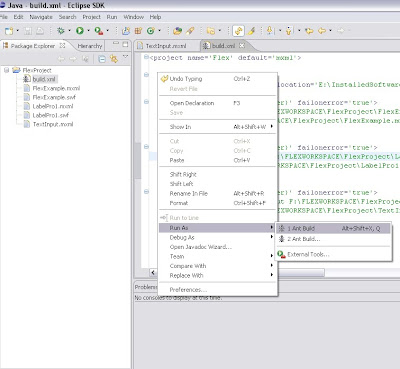Click the Print toolbar icon
The image size is (400, 369).
pyautogui.click(x=40, y=31)
